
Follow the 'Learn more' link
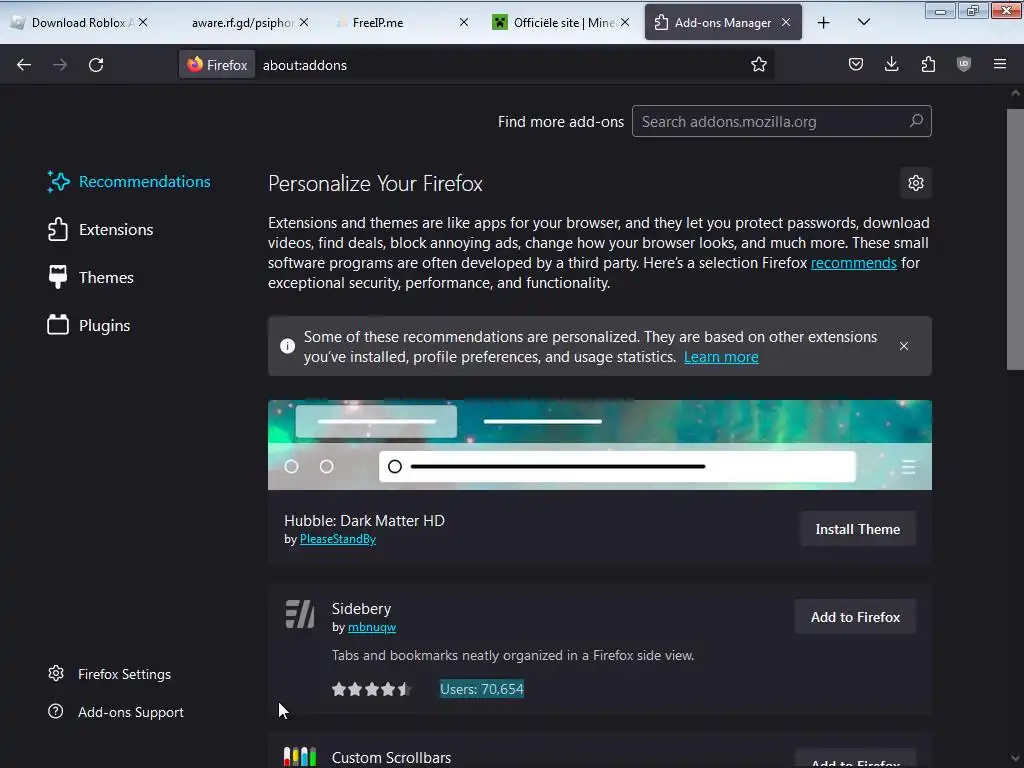tap(721, 357)
